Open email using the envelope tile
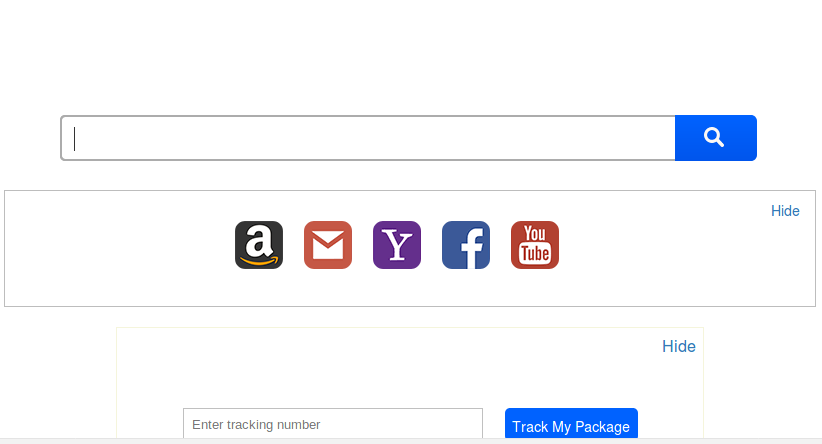Image resolution: width=822 pixels, height=444 pixels. tap(328, 245)
